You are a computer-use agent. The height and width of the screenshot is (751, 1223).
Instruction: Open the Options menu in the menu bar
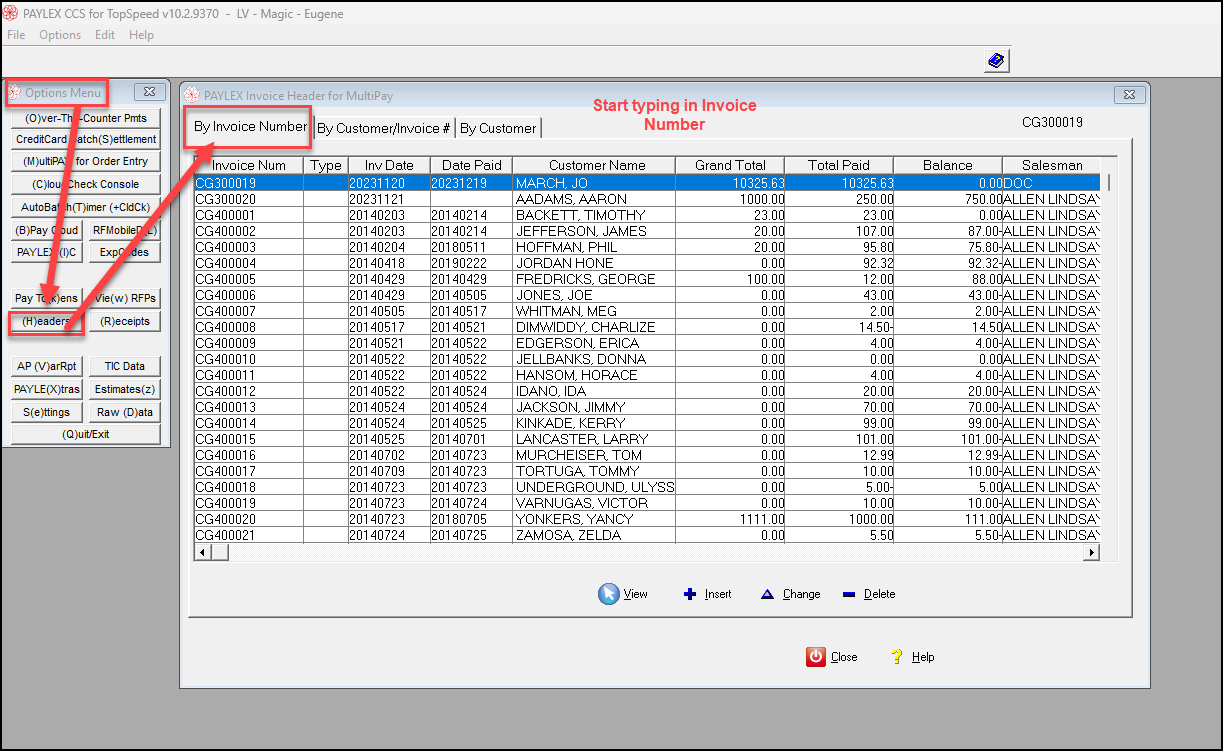[x=60, y=35]
